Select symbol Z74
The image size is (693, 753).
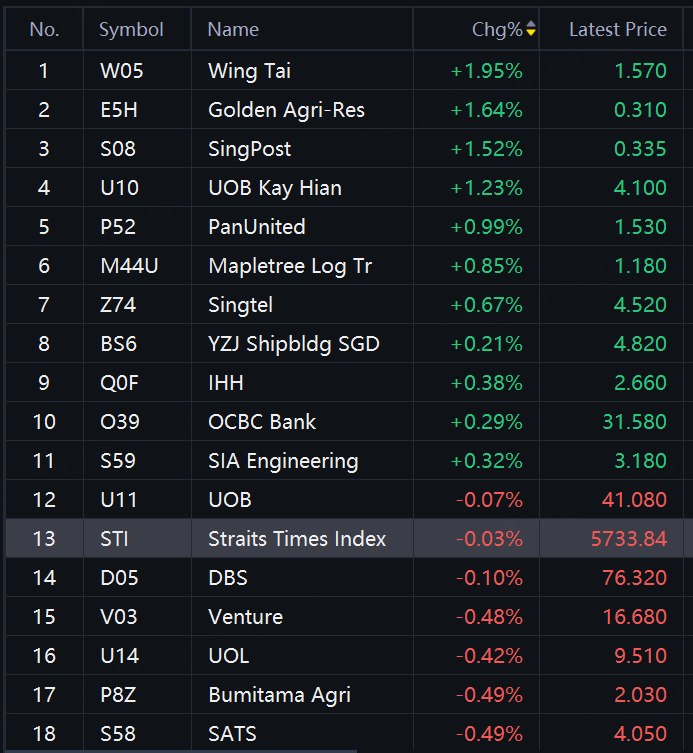coord(118,305)
